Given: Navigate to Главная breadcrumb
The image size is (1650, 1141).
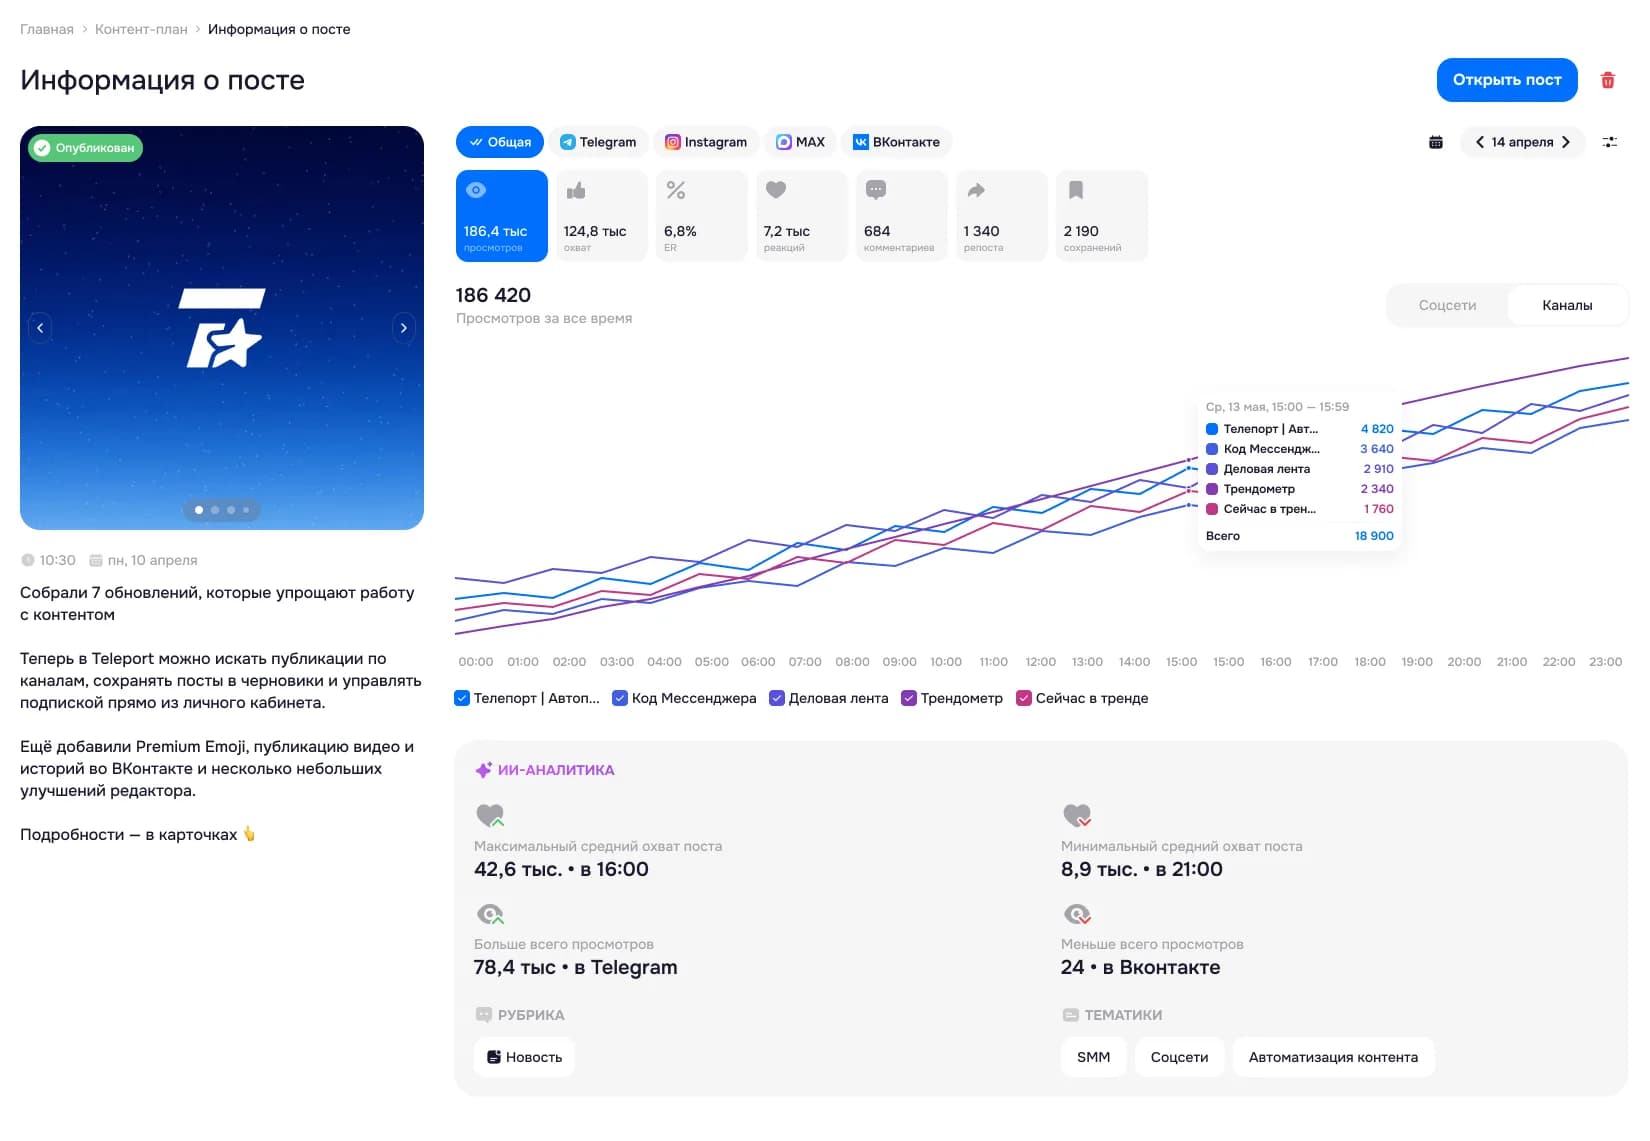Looking at the screenshot, I should [x=47, y=29].
